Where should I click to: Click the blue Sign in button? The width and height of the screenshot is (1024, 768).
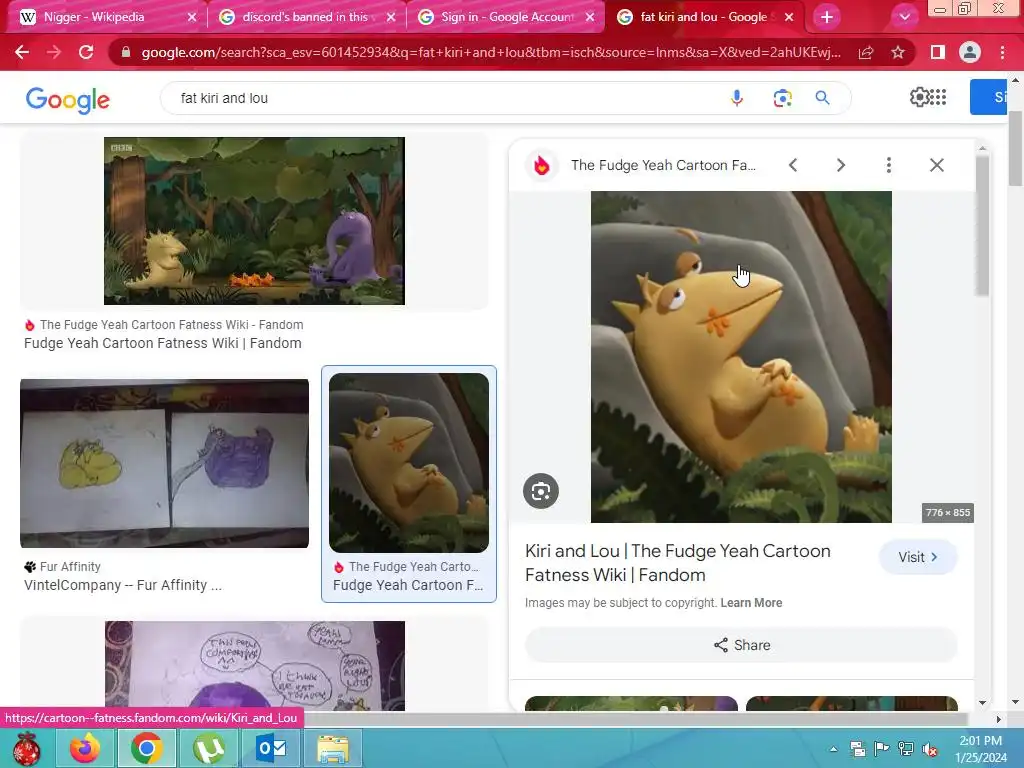tap(988, 97)
